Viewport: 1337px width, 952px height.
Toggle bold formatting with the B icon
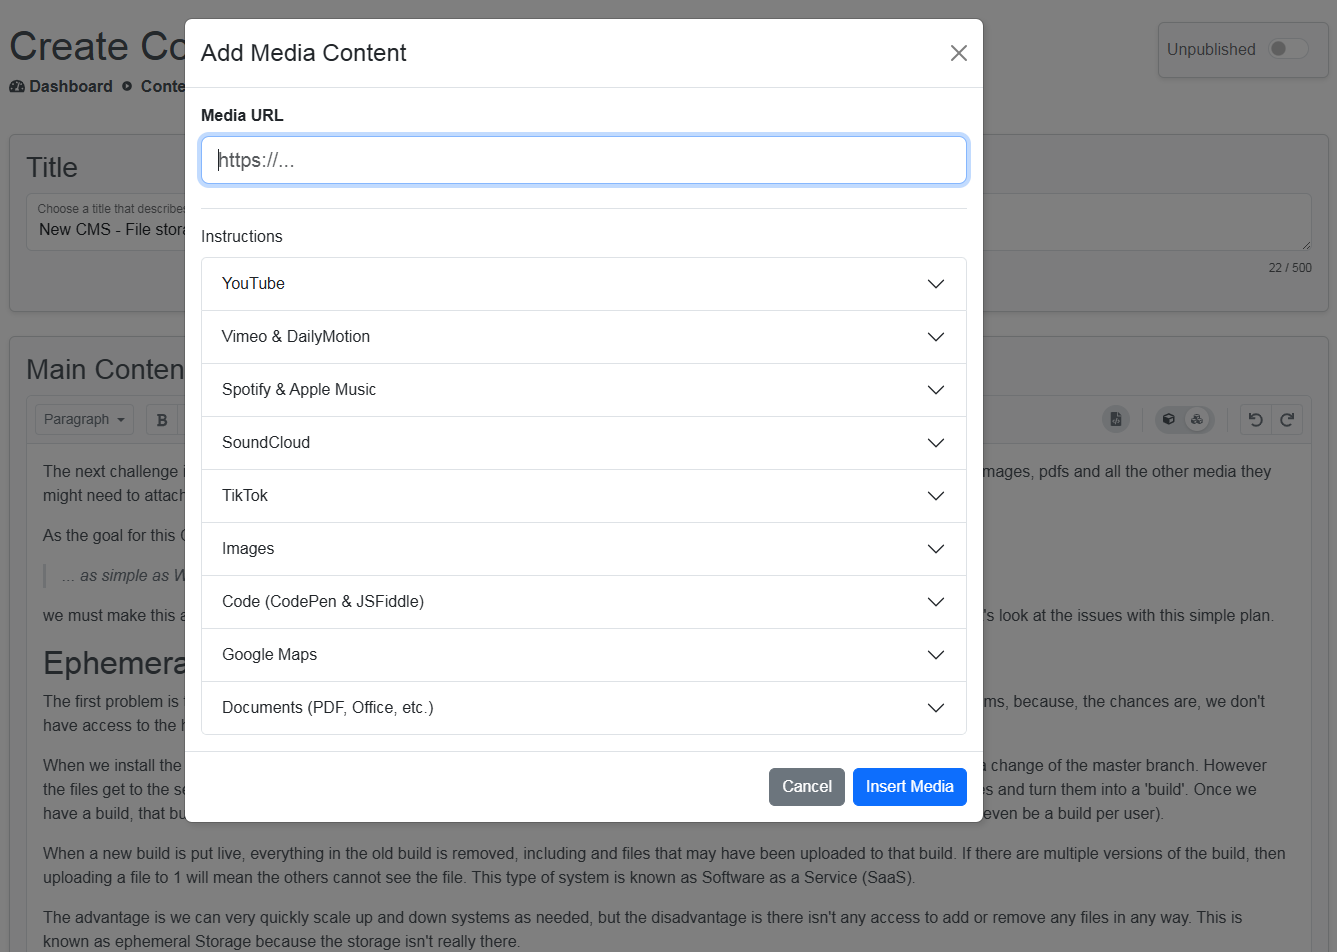click(162, 419)
